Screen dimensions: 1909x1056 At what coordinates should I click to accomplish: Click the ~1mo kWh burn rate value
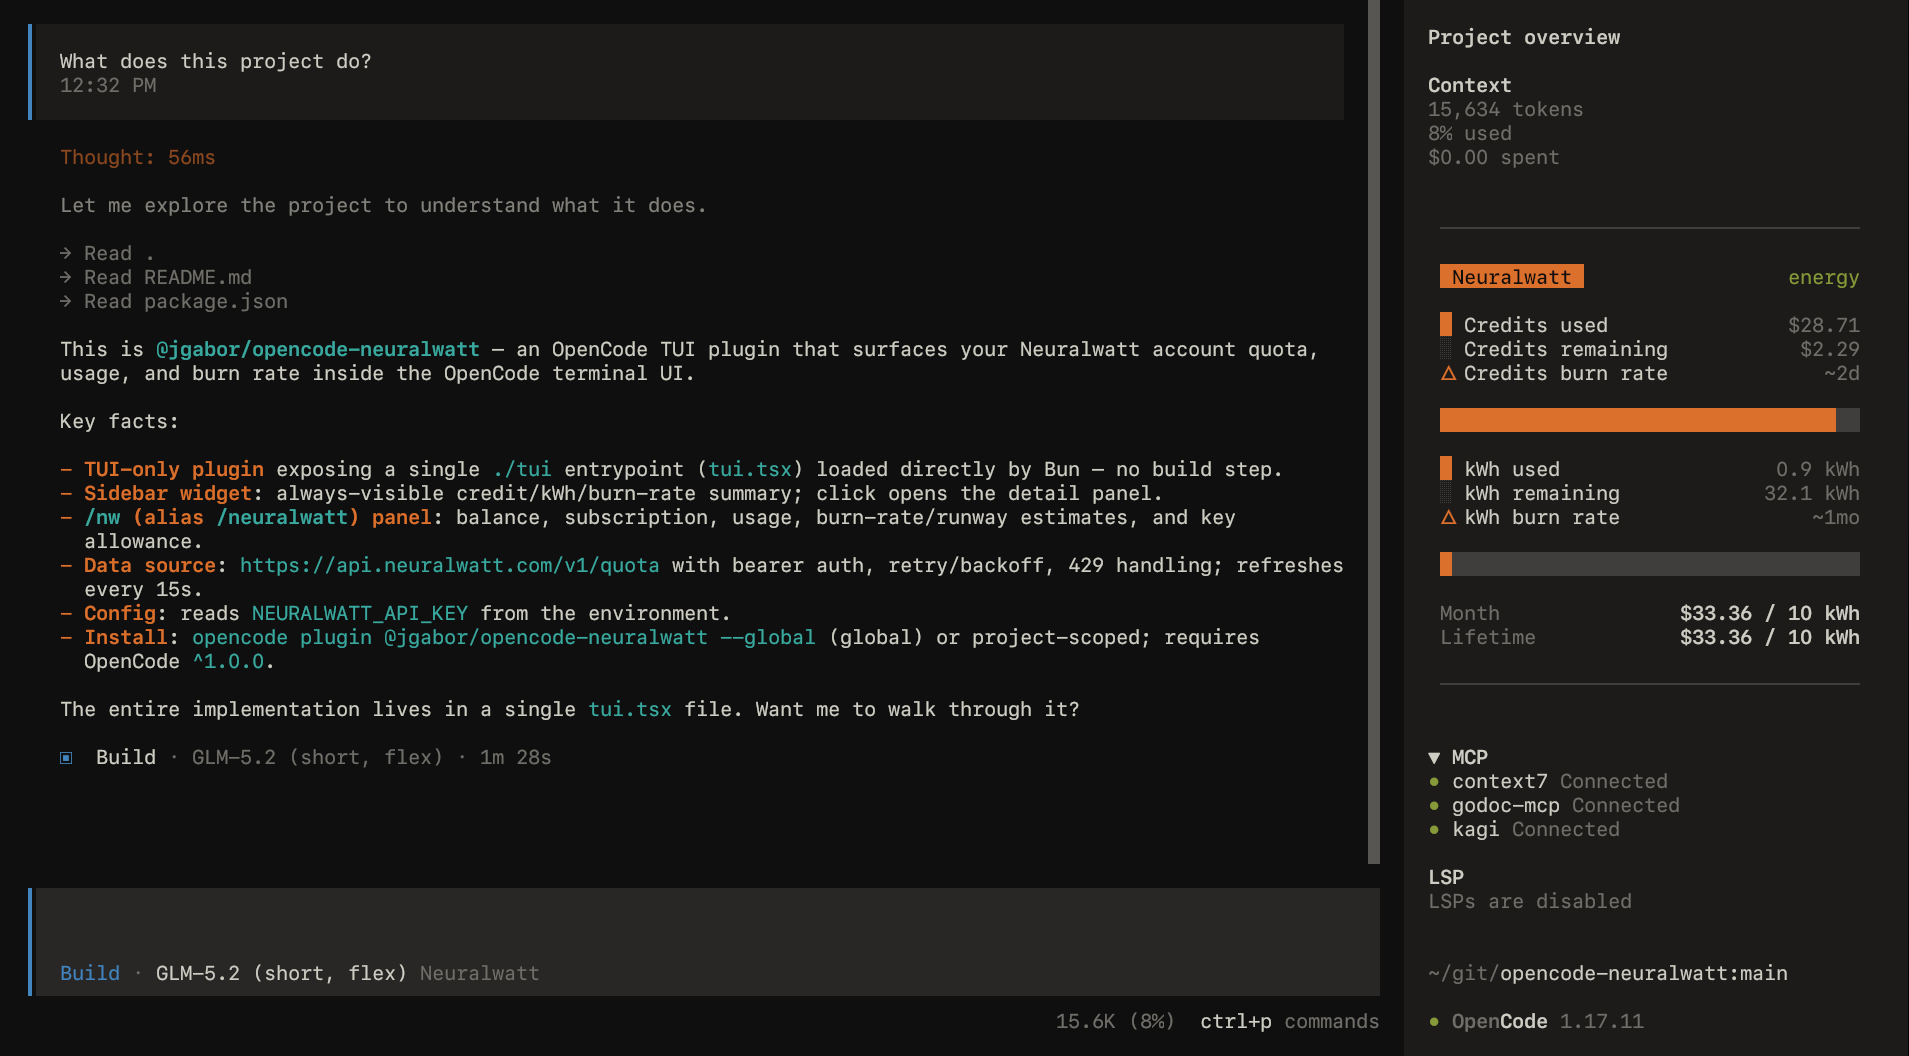click(x=1835, y=517)
